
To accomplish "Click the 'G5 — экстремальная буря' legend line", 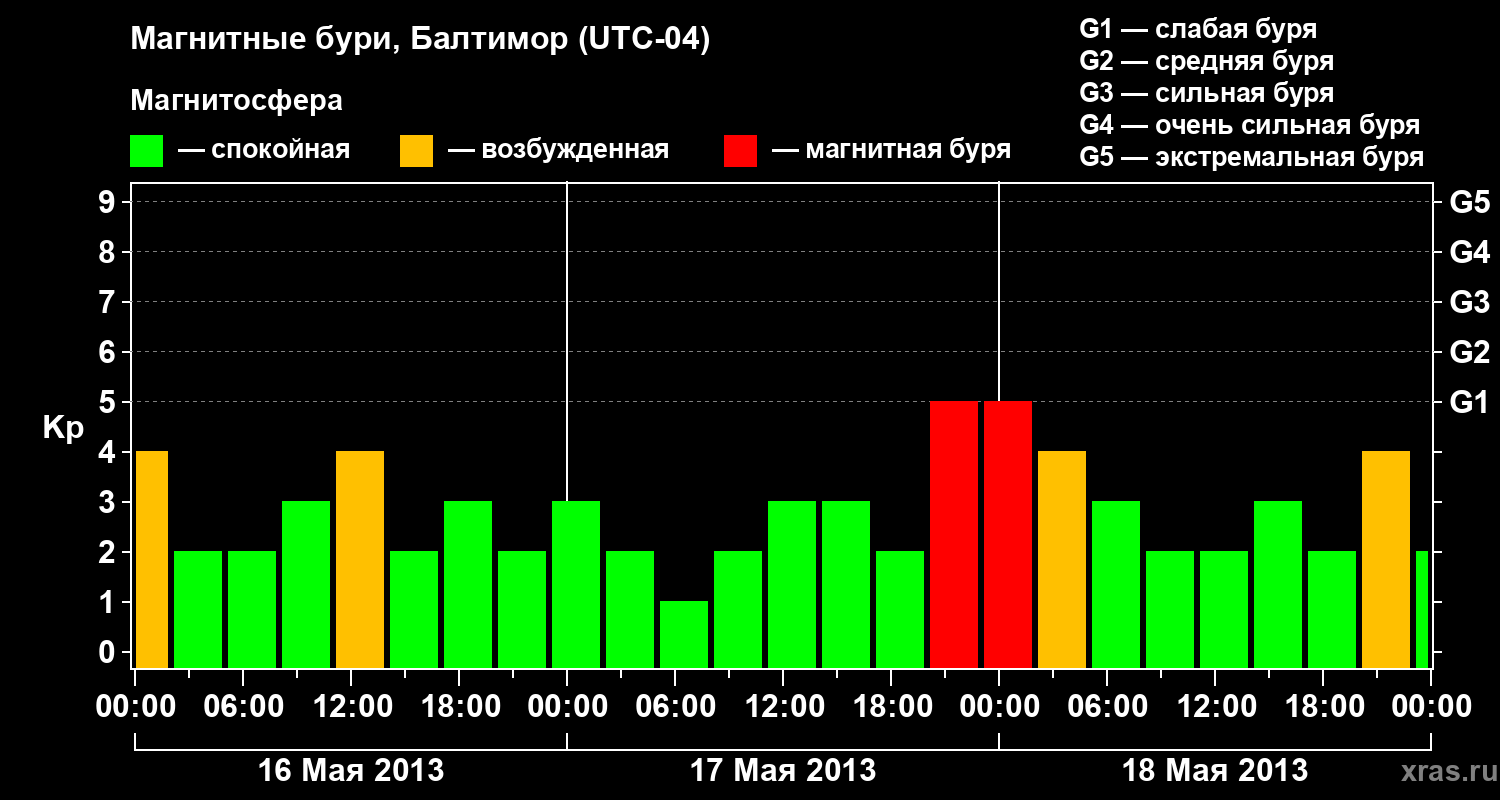I will pos(1252,157).
